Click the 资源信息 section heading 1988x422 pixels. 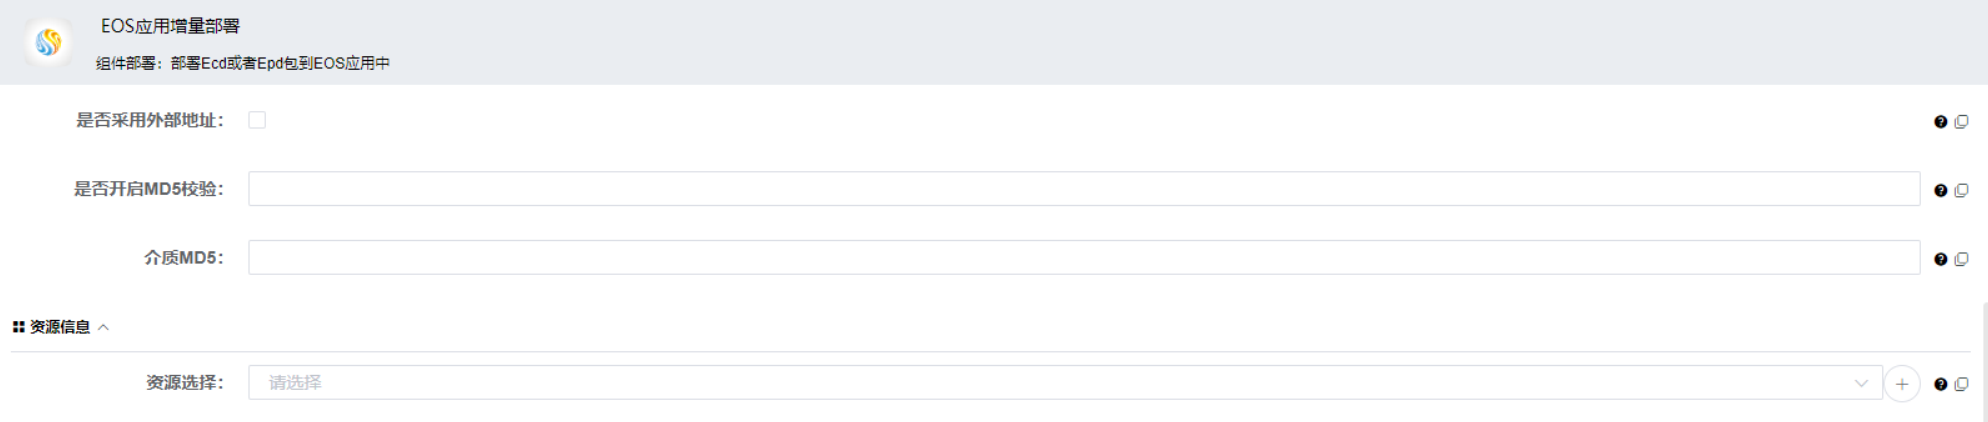click(60, 327)
